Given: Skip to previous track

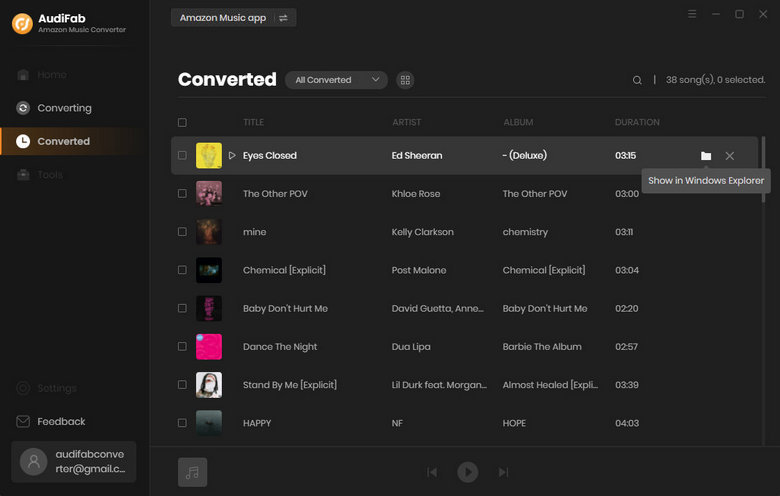Looking at the screenshot, I should pos(432,472).
